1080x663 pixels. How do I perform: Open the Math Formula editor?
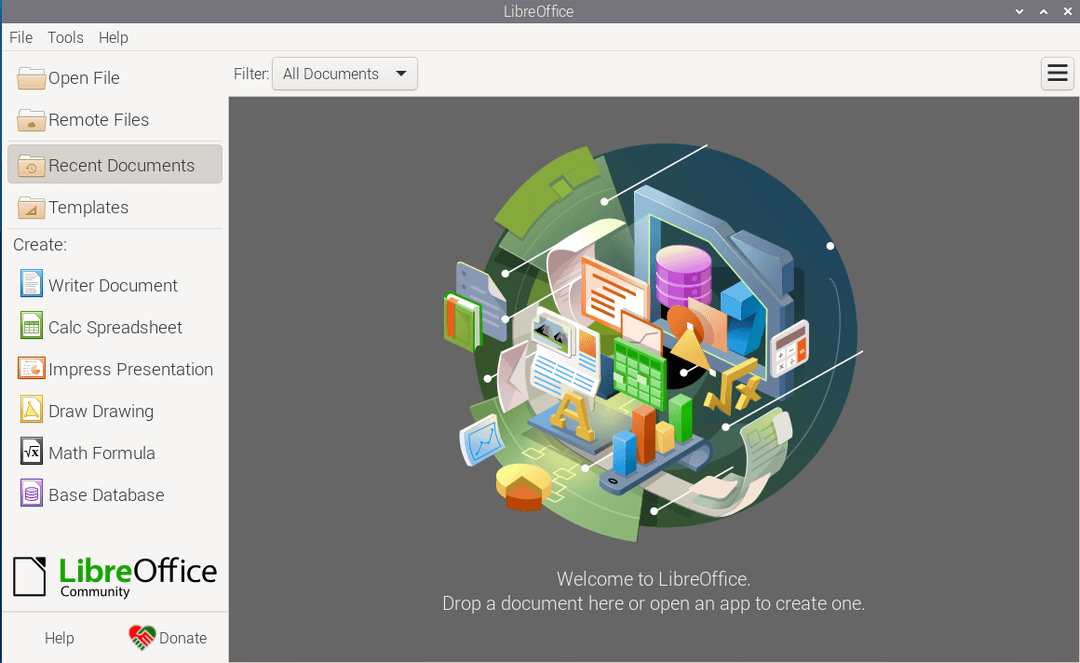(x=100, y=452)
